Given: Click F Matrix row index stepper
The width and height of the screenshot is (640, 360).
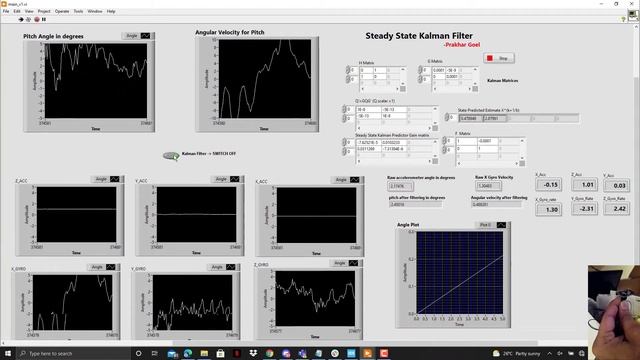Looking at the screenshot, I should (444, 141).
